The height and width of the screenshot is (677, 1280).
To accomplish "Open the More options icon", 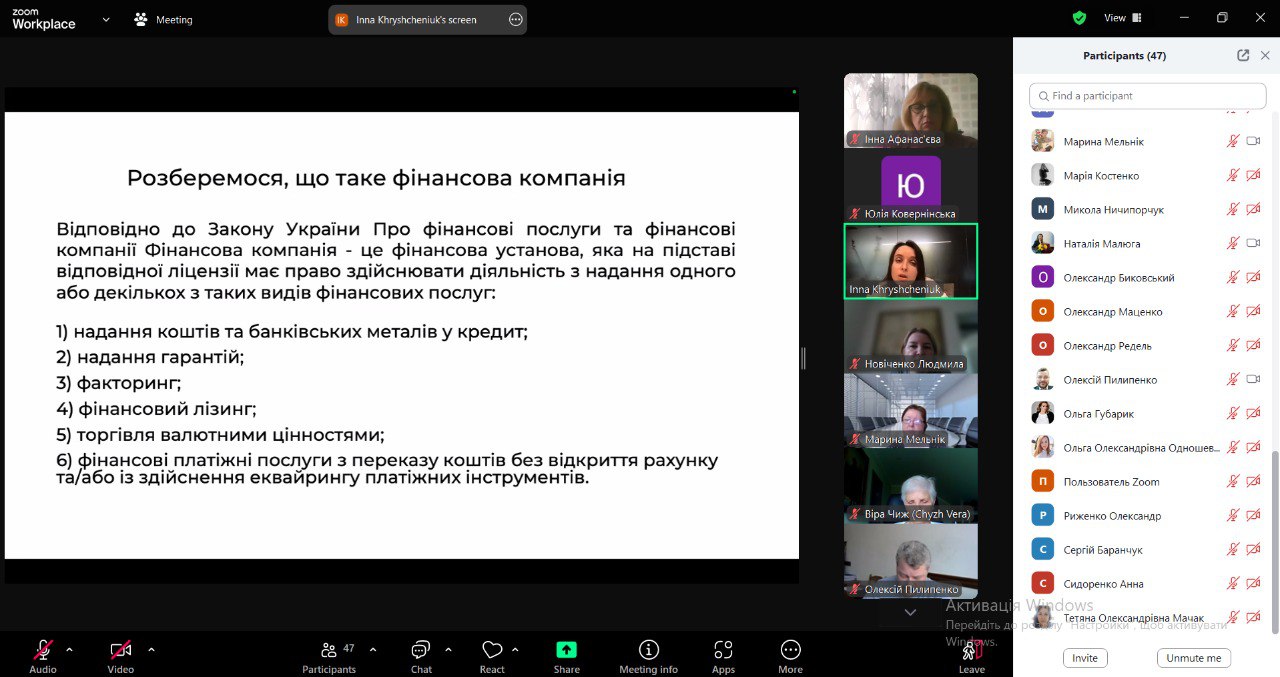I will [790, 651].
